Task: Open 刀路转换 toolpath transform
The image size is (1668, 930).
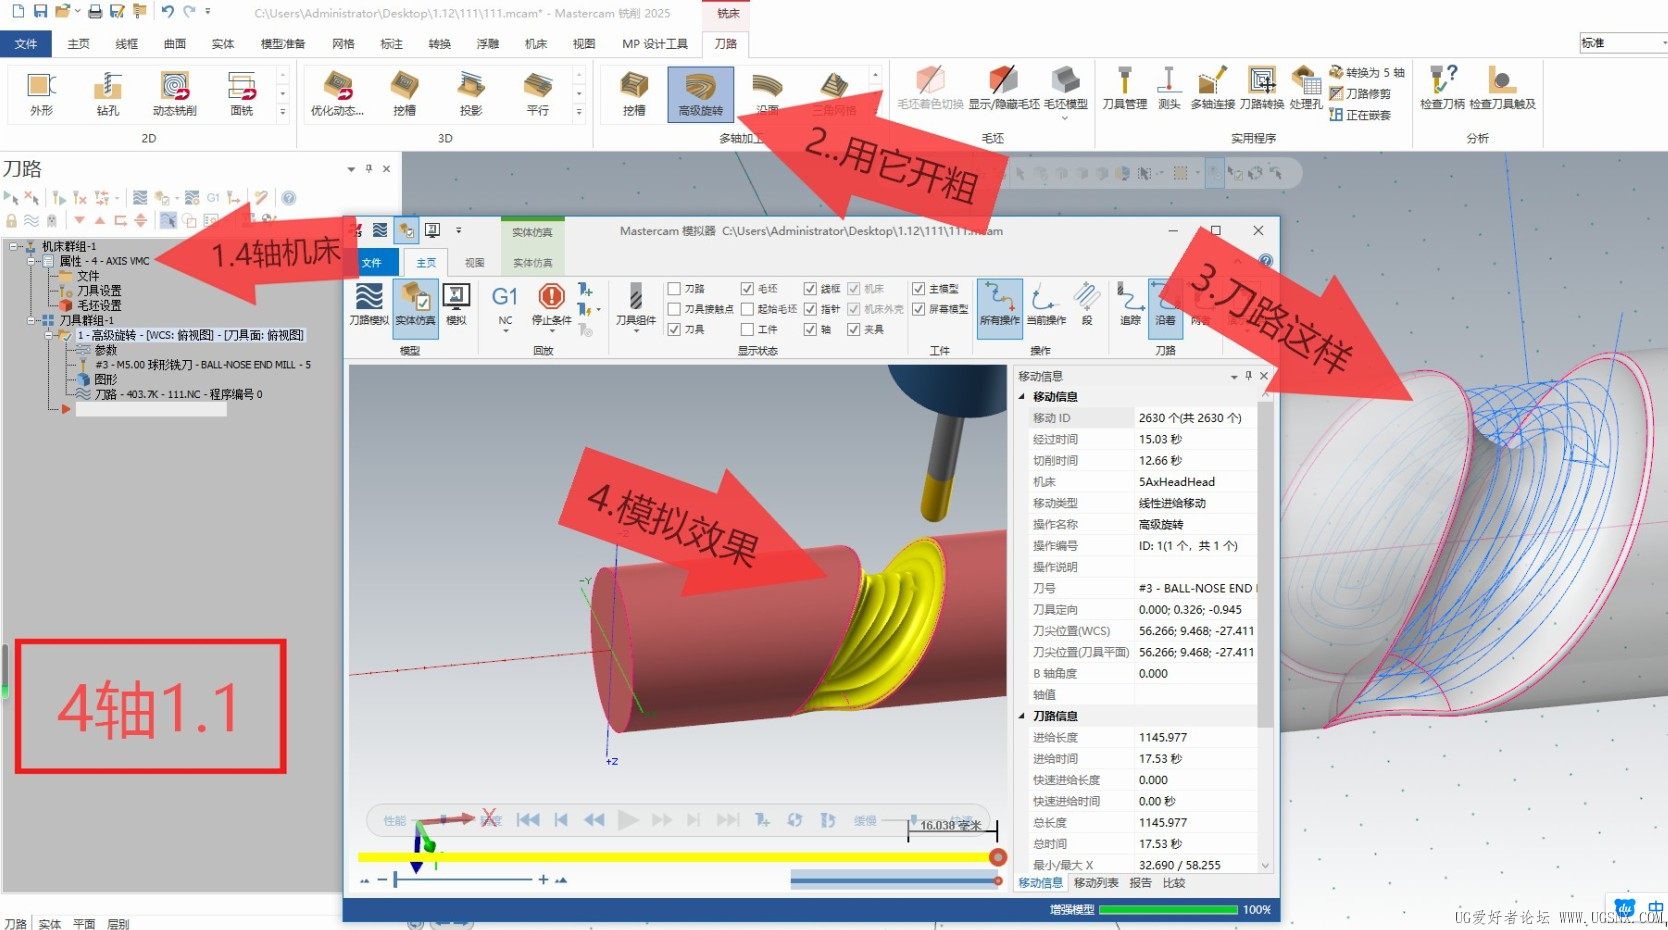Action: coord(1262,89)
